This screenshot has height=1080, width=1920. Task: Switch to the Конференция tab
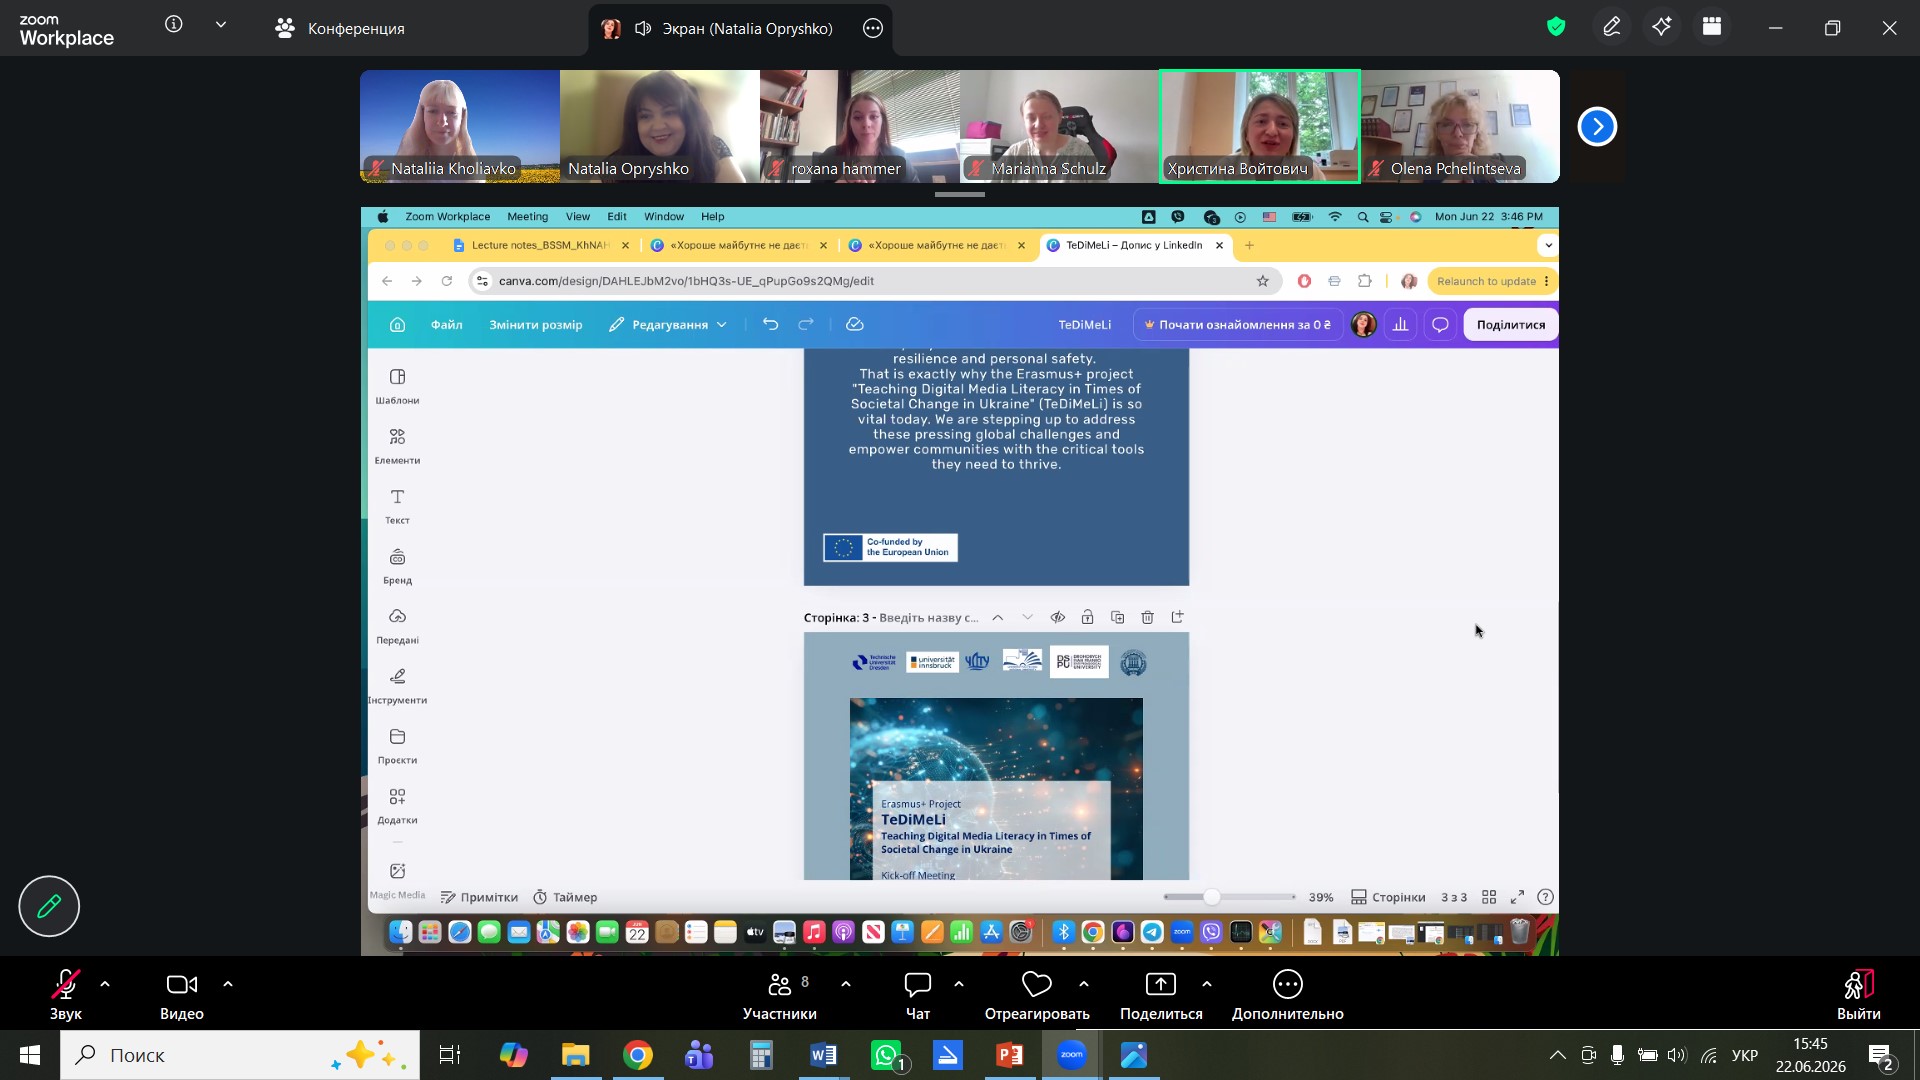pyautogui.click(x=340, y=29)
